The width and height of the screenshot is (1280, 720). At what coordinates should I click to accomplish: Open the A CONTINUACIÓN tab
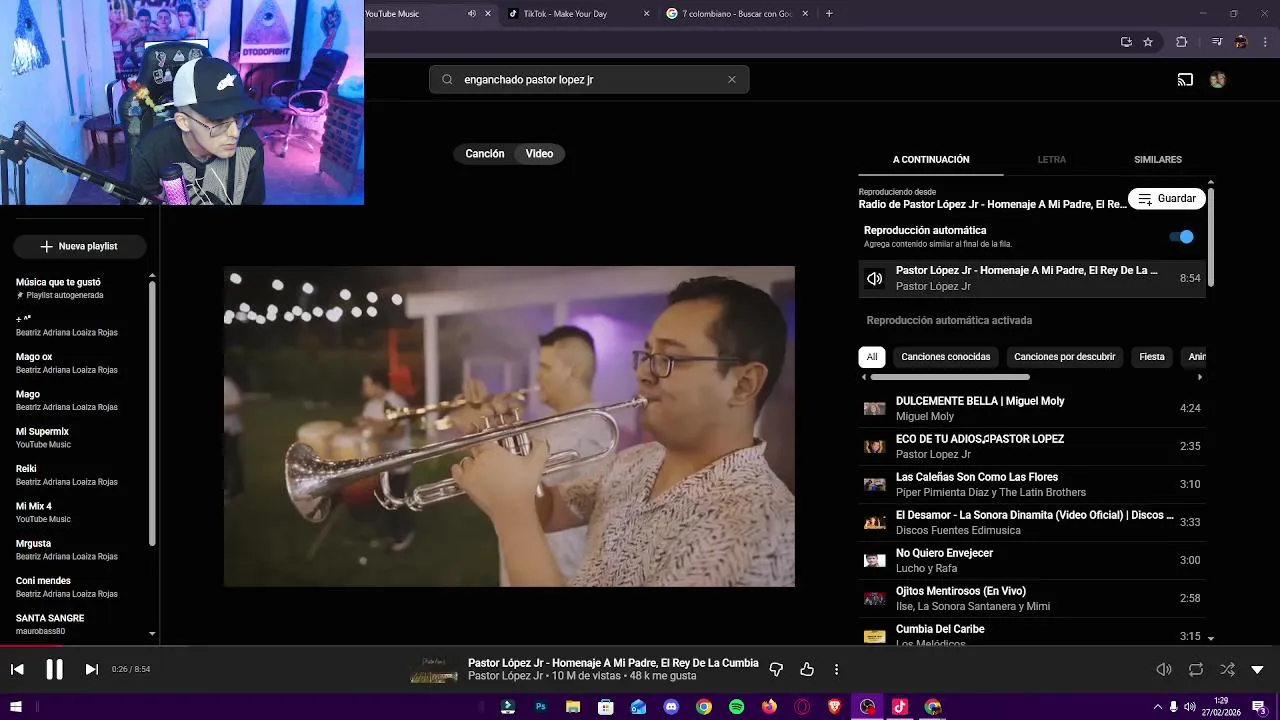click(x=931, y=160)
